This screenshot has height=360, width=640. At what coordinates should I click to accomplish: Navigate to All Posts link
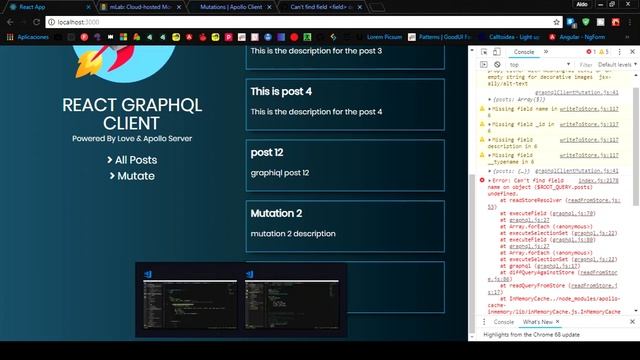pos(132,160)
